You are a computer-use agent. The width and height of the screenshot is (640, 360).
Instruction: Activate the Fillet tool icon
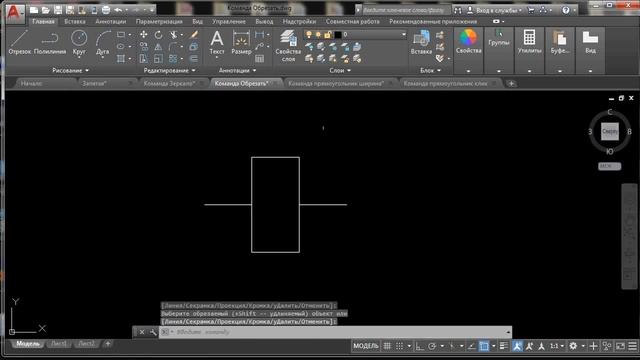click(x=173, y=47)
